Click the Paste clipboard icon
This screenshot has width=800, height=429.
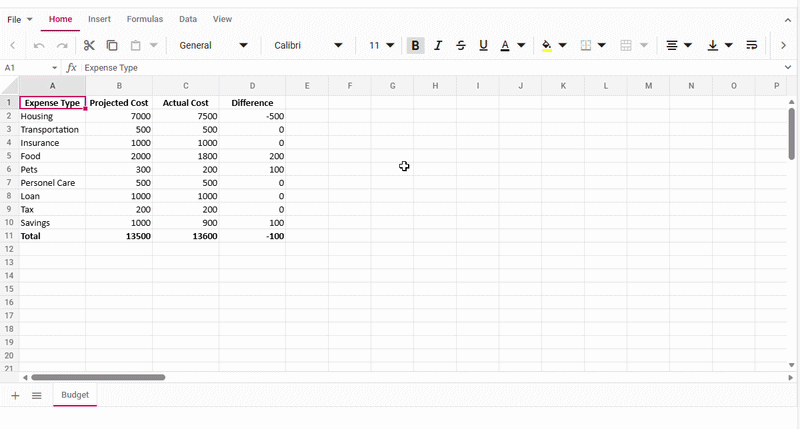click(x=135, y=45)
